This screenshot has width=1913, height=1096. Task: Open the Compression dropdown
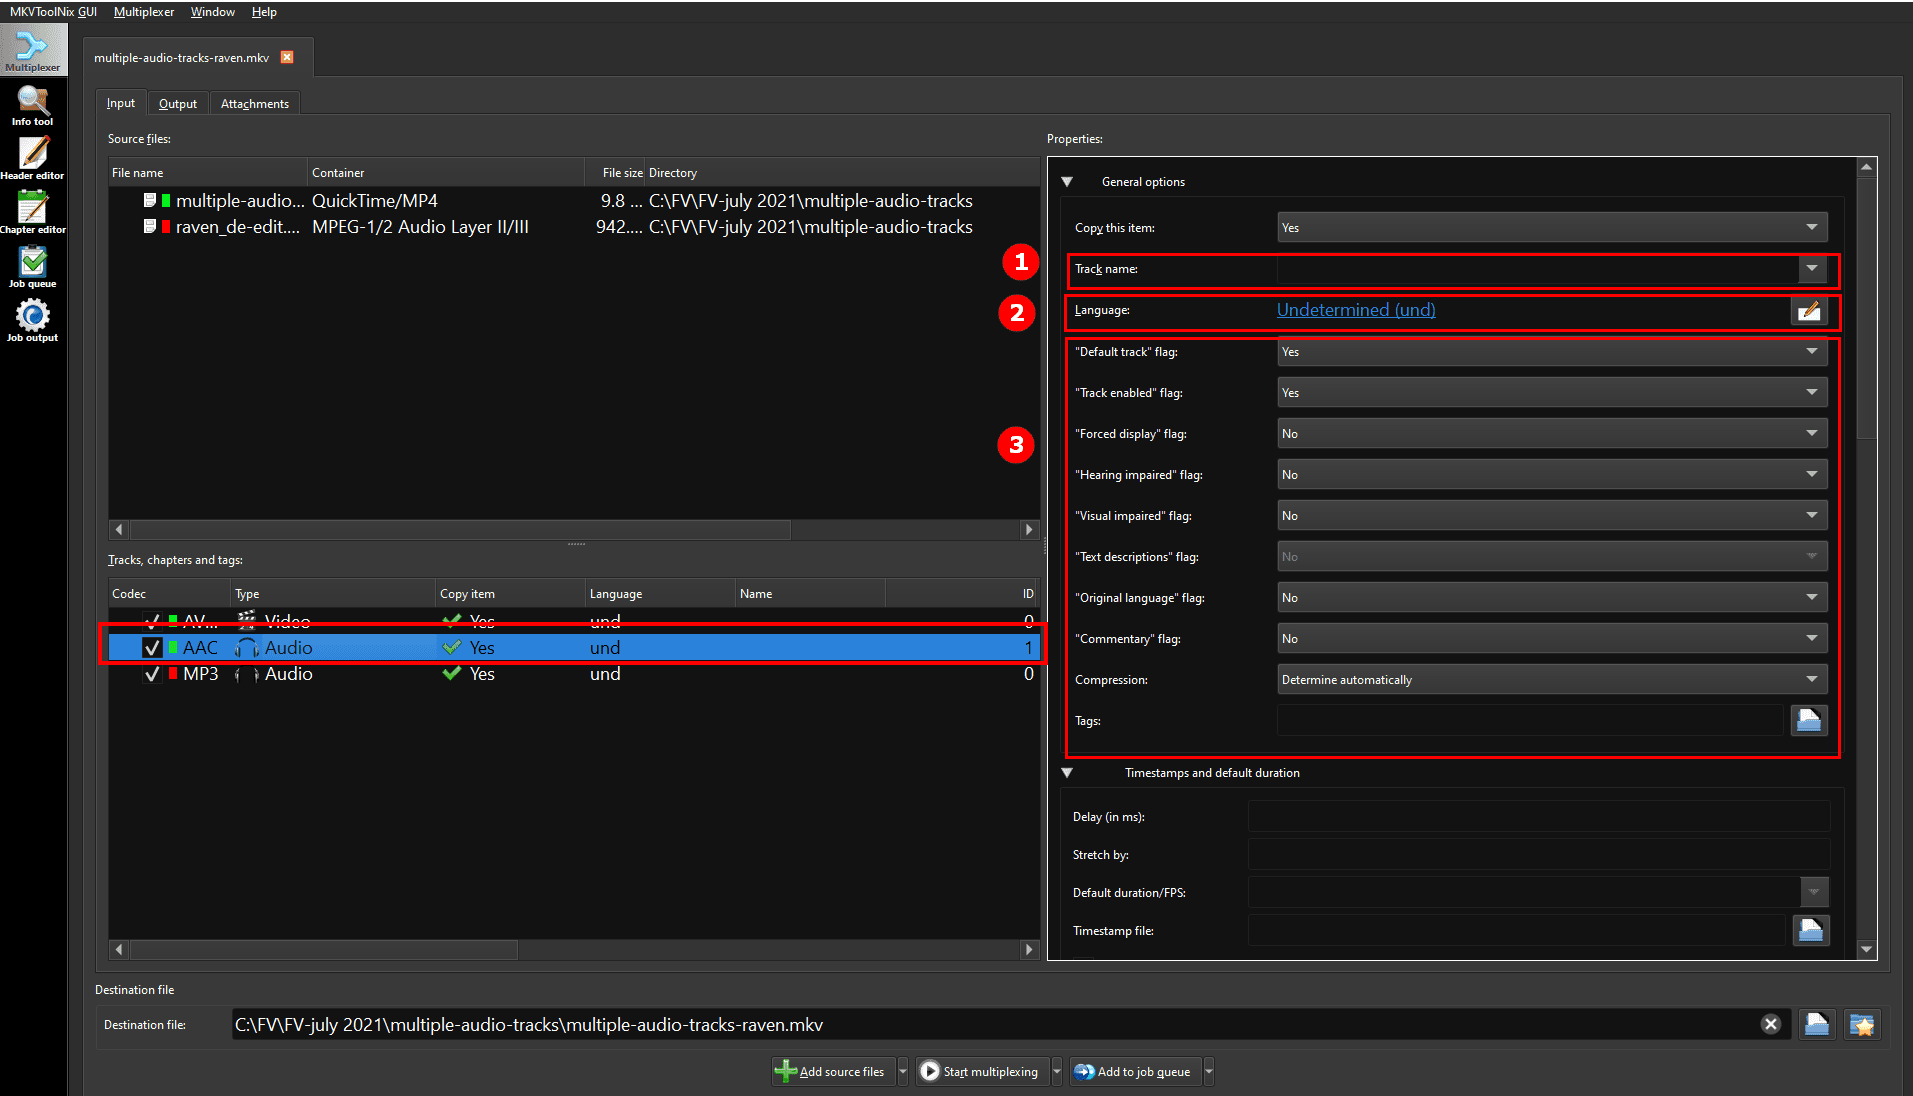pos(1552,679)
